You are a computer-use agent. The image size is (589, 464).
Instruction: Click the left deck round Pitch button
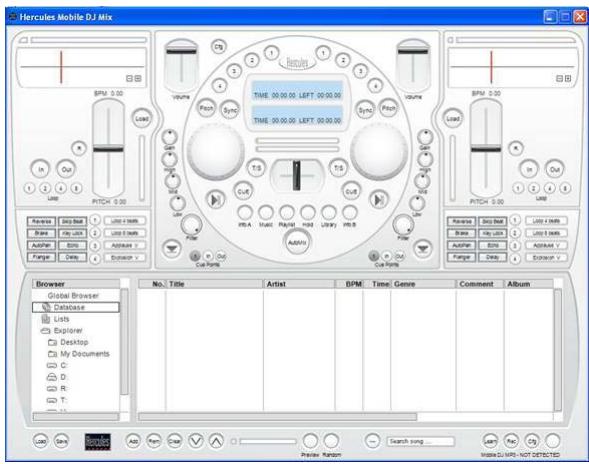[x=206, y=108]
